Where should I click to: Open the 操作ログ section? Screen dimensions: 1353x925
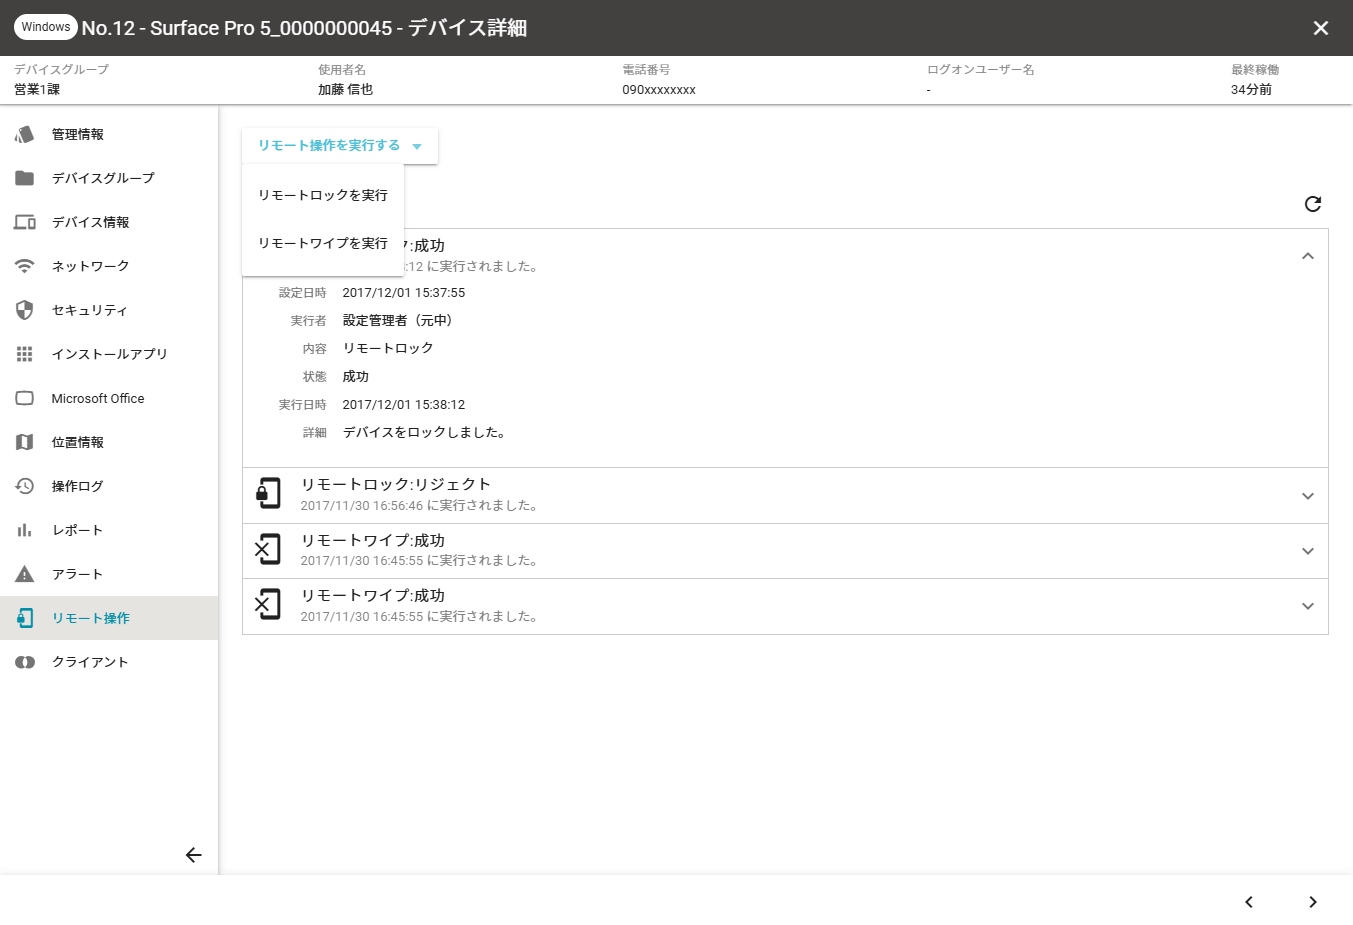click(x=78, y=486)
